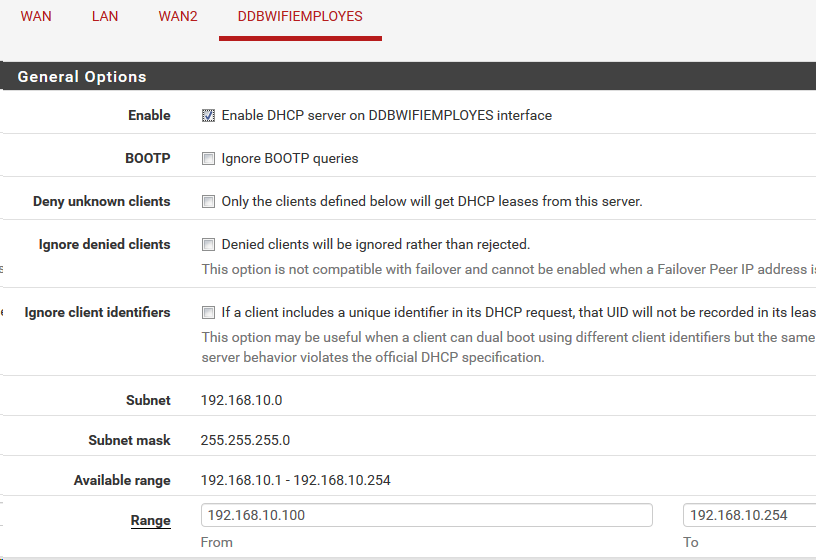Tick the Deny unknown clients checkbox
This screenshot has width=816, height=560.
[209, 202]
